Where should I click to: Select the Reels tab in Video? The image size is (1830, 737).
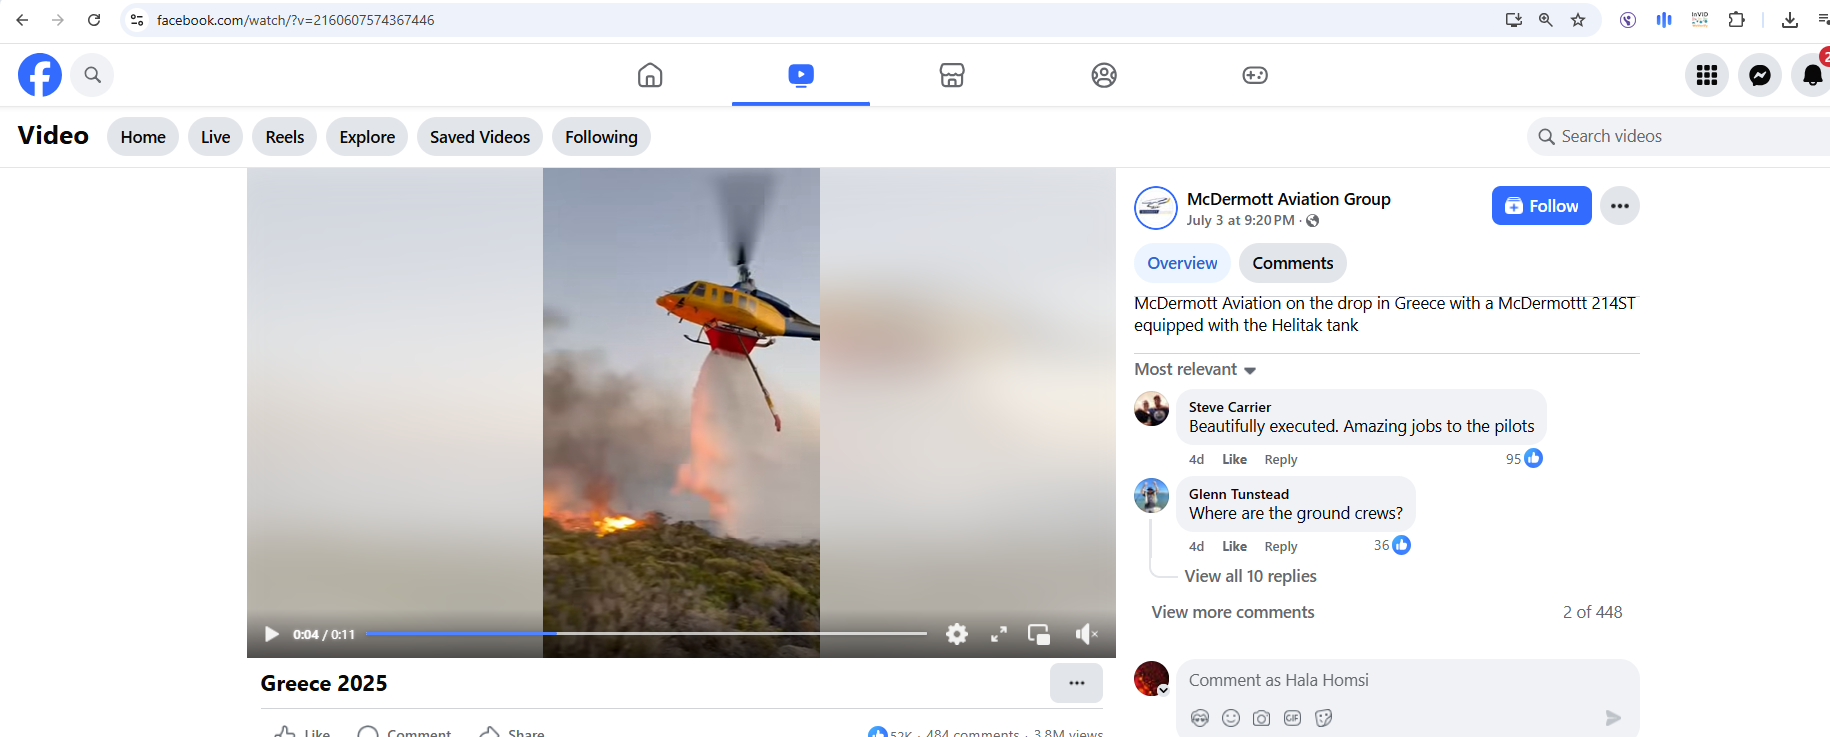pyautogui.click(x=284, y=137)
